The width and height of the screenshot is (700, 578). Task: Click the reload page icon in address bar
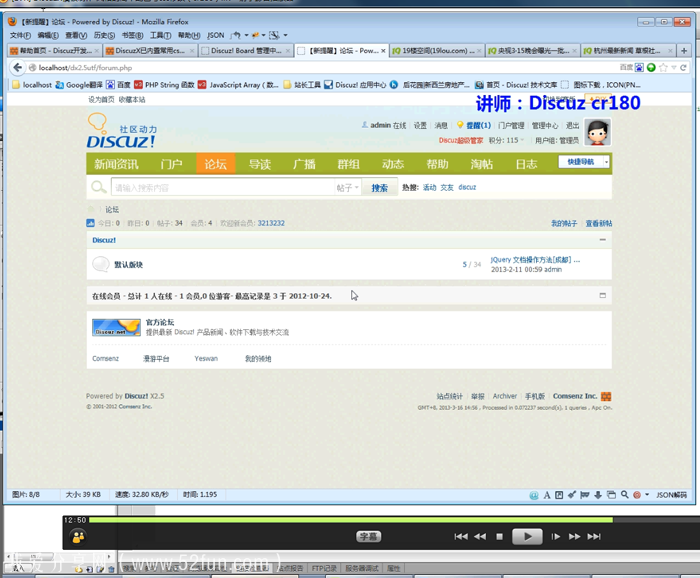[x=683, y=67]
